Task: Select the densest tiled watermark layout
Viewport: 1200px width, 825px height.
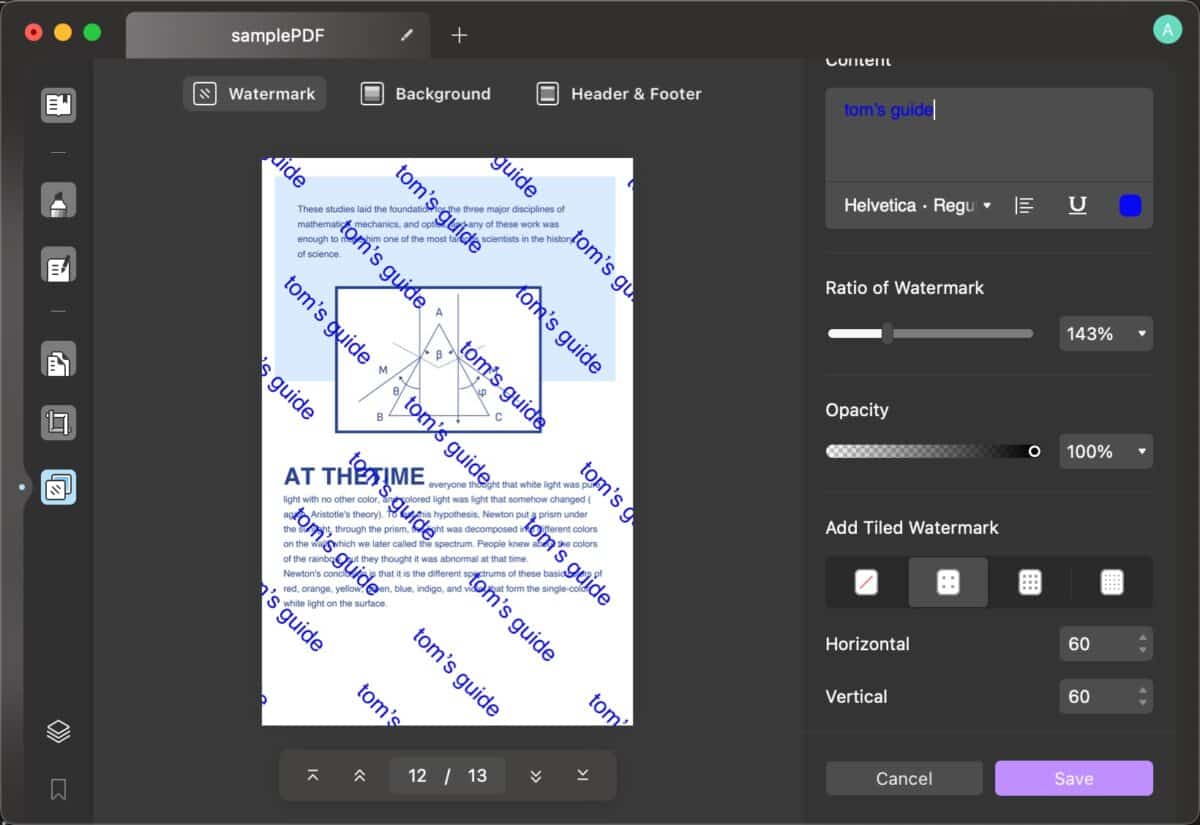Action: point(1112,582)
